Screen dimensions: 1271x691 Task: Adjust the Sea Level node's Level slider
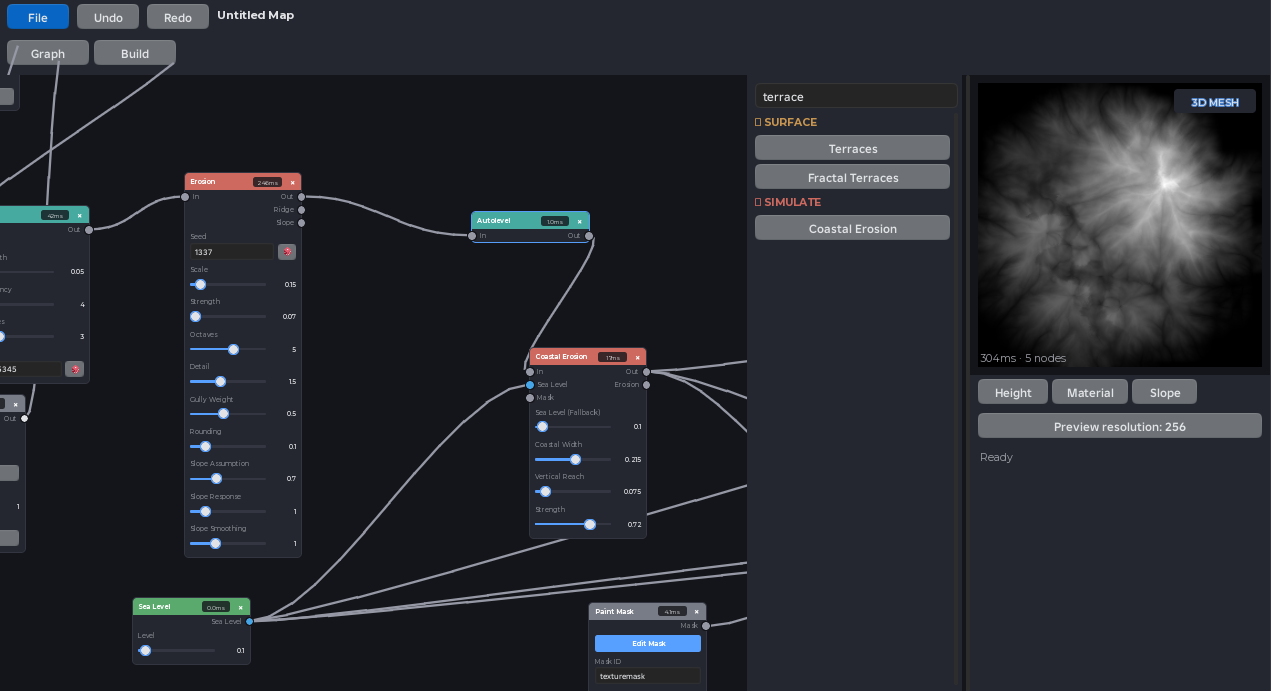[176, 651]
